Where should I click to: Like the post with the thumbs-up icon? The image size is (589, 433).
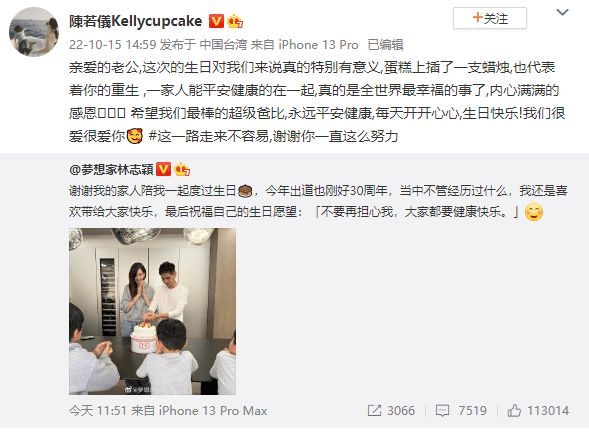[x=514, y=410]
